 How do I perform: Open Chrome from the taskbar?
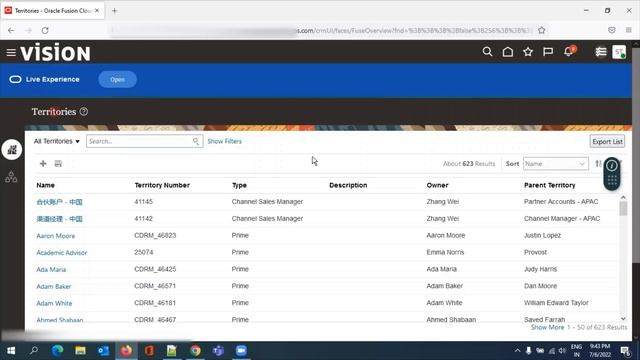point(195,351)
